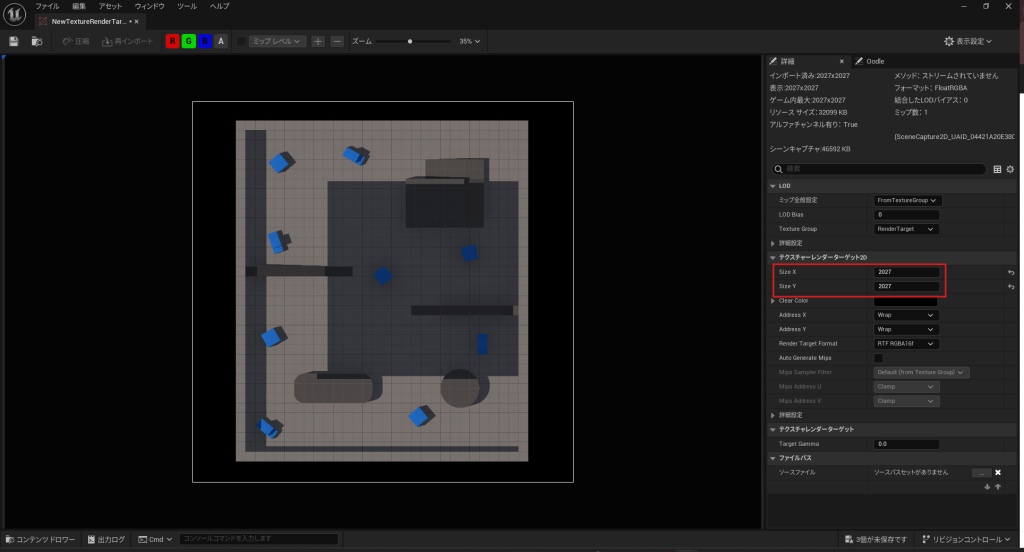Viewport: 1024px width, 552px height.
Task: Reset Size X with its revert arrow
Action: pos(1010,272)
